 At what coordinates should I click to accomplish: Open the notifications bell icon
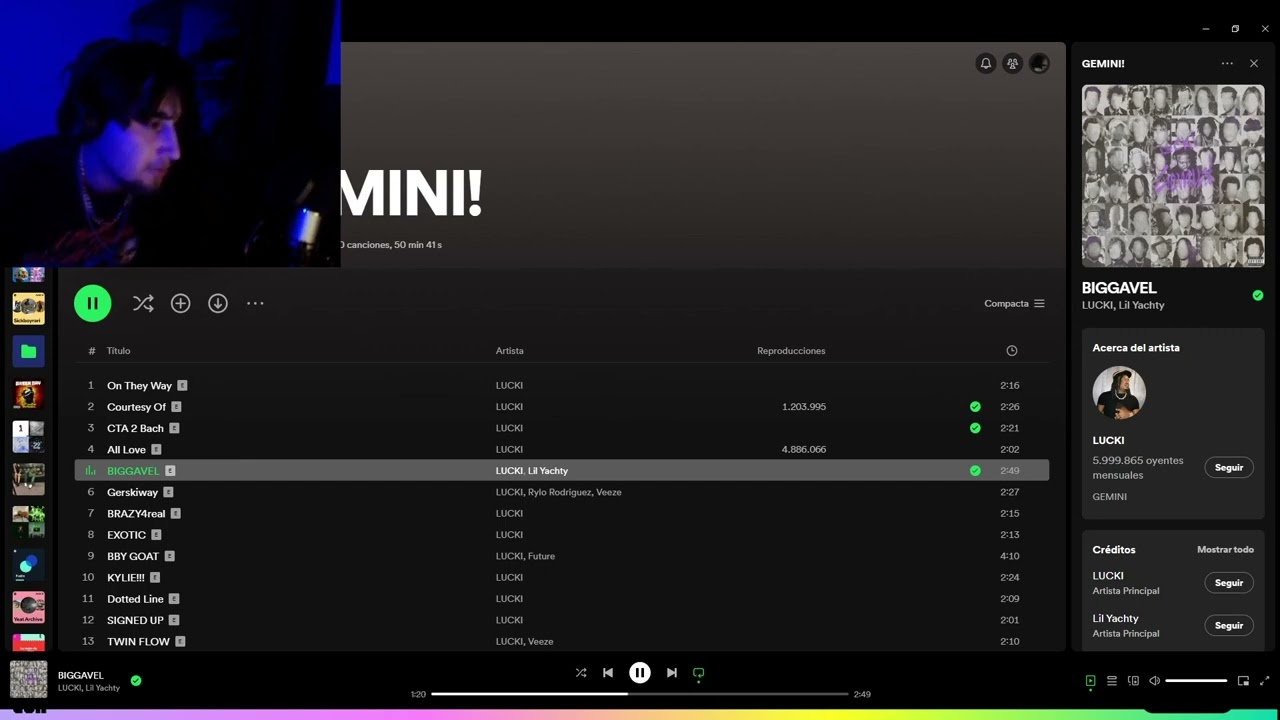click(x=986, y=63)
